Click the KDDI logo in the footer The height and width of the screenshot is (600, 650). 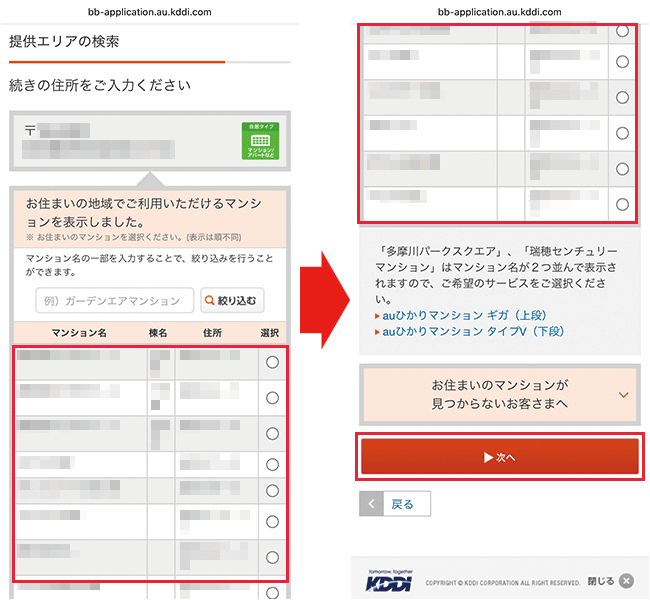point(386,581)
